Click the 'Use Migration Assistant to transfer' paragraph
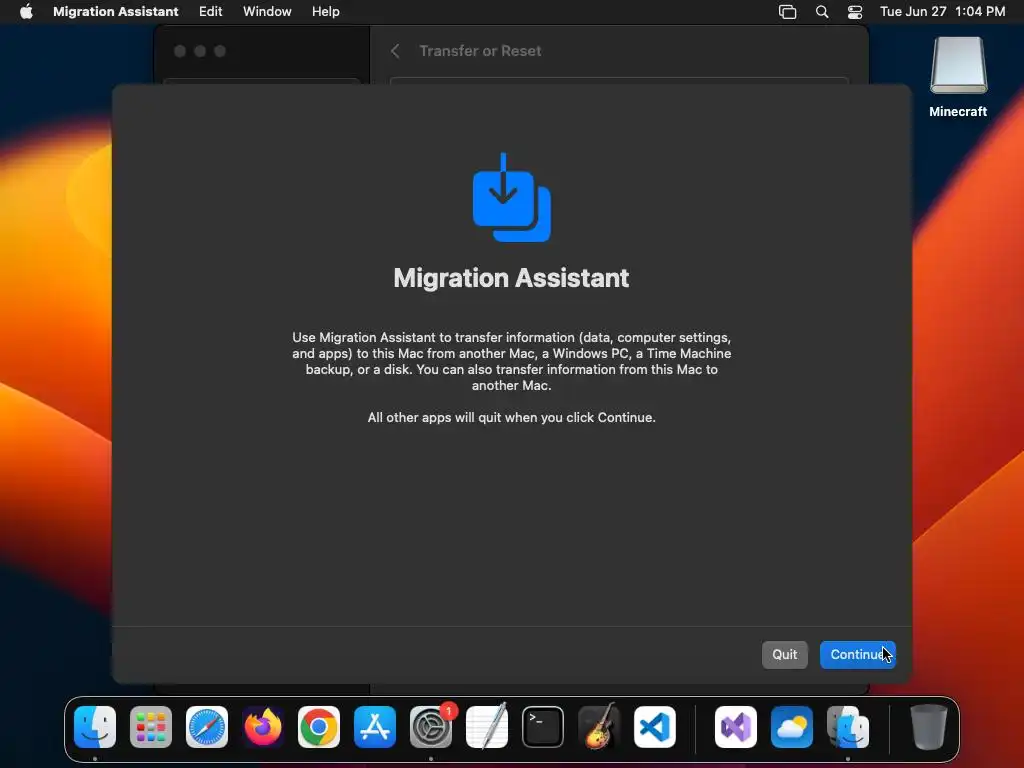Image resolution: width=1024 pixels, height=768 pixels. pyautogui.click(x=511, y=361)
